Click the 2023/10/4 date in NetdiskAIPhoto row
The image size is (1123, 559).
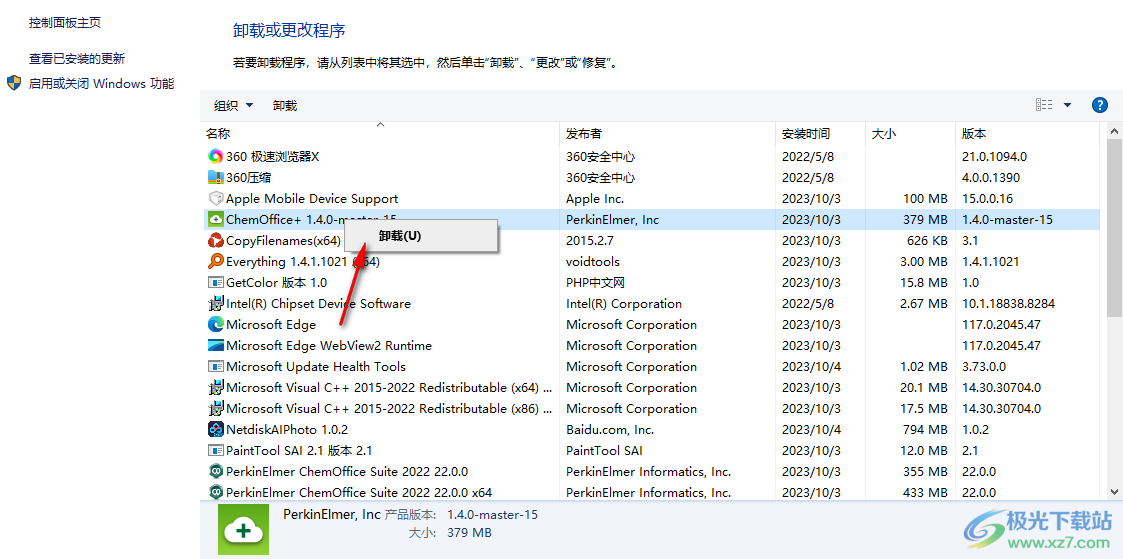pyautogui.click(x=811, y=430)
